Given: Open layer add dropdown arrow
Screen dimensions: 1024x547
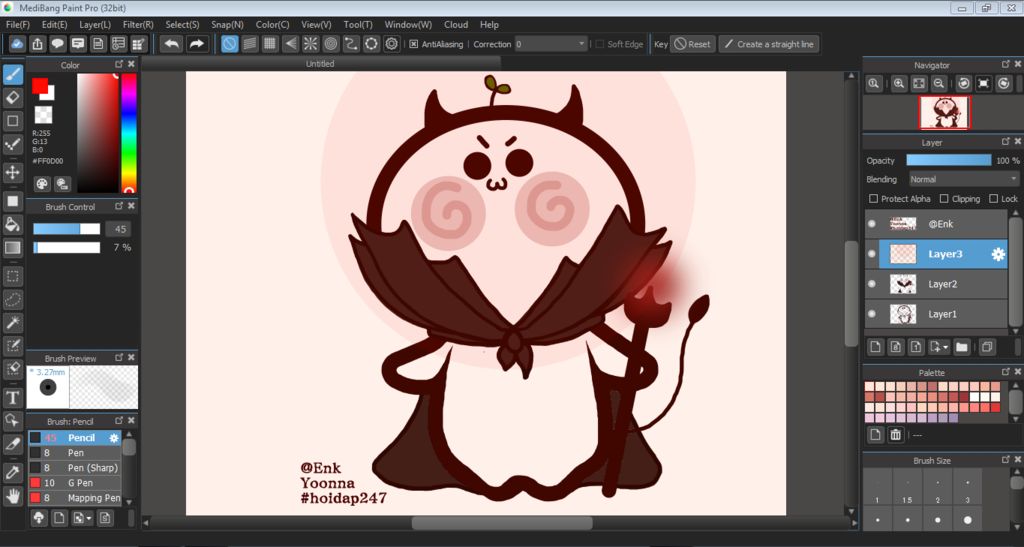Looking at the screenshot, I should tap(946, 347).
